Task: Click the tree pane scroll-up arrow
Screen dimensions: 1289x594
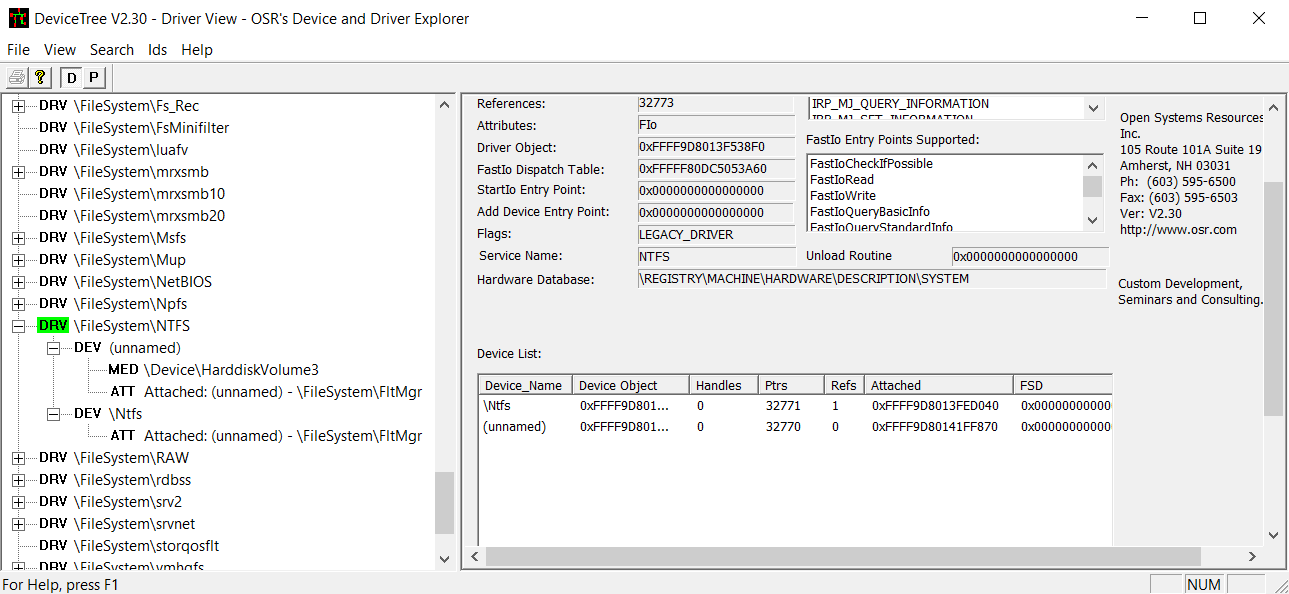Action: pos(445,104)
